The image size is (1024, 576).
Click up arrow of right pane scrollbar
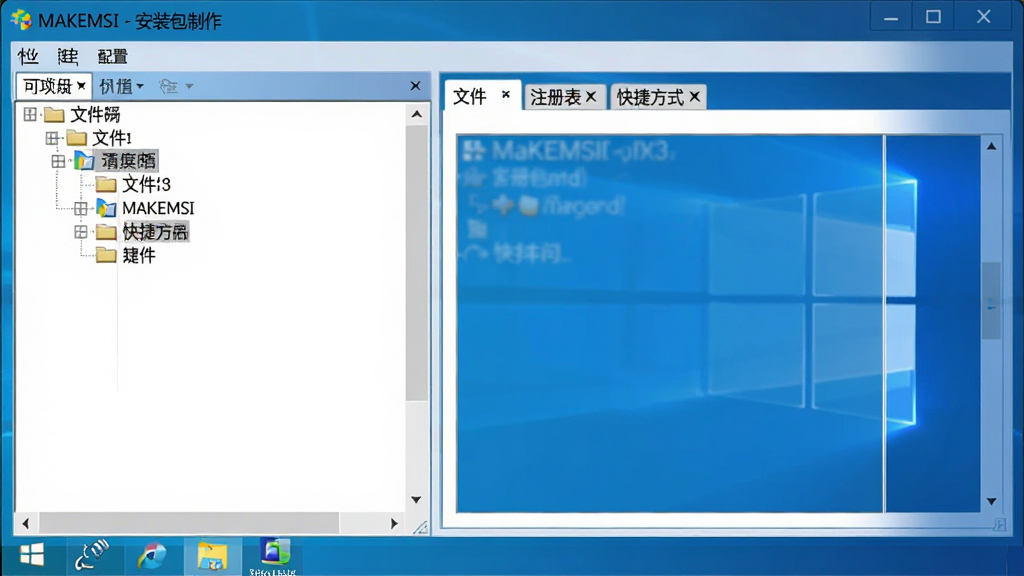point(991,146)
